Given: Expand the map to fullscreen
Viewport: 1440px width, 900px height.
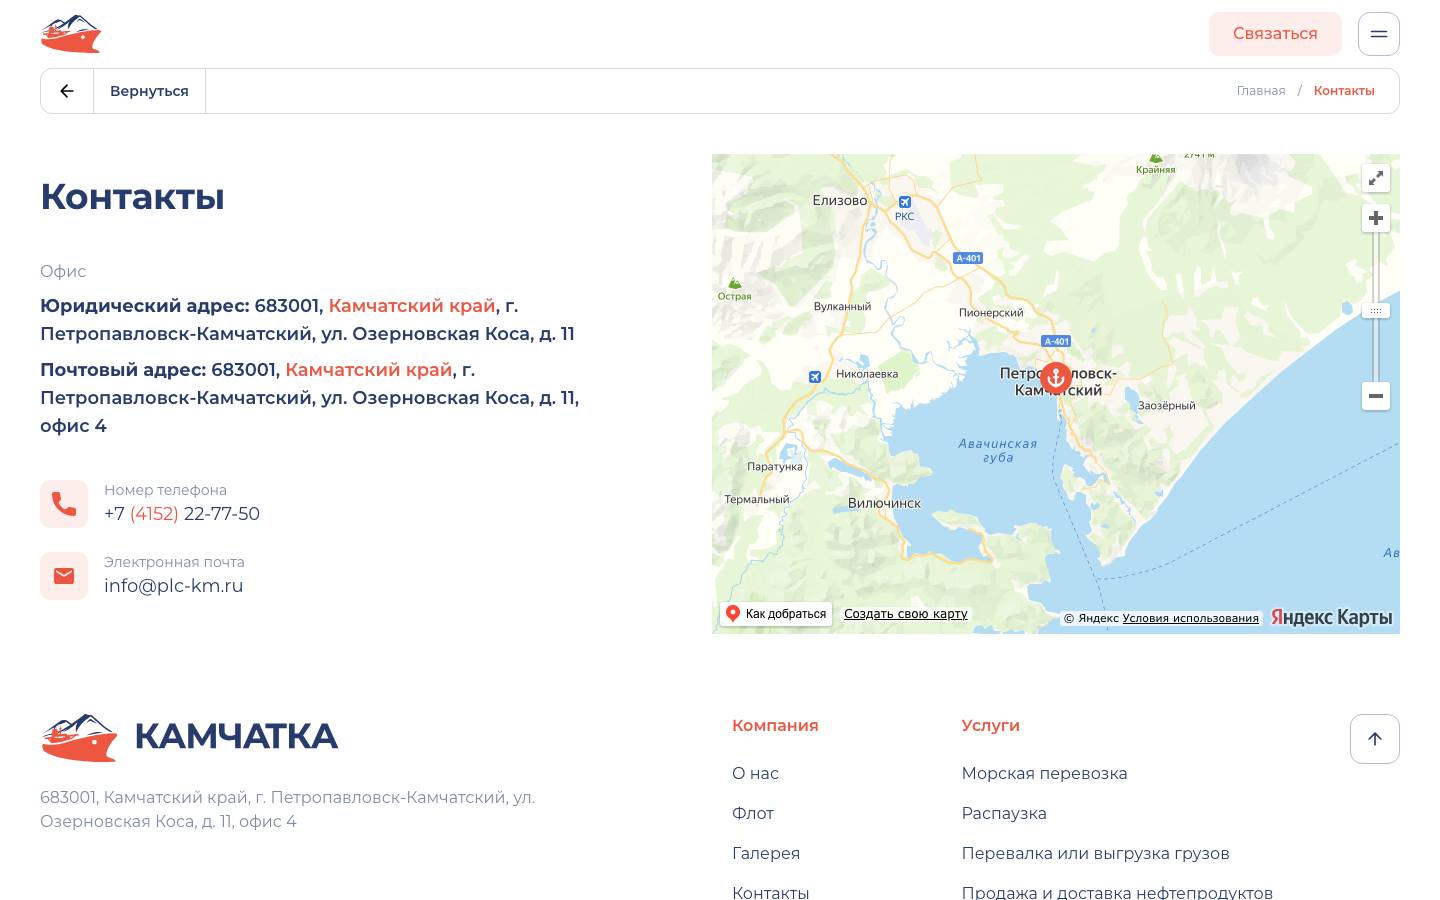Looking at the screenshot, I should 1376,178.
